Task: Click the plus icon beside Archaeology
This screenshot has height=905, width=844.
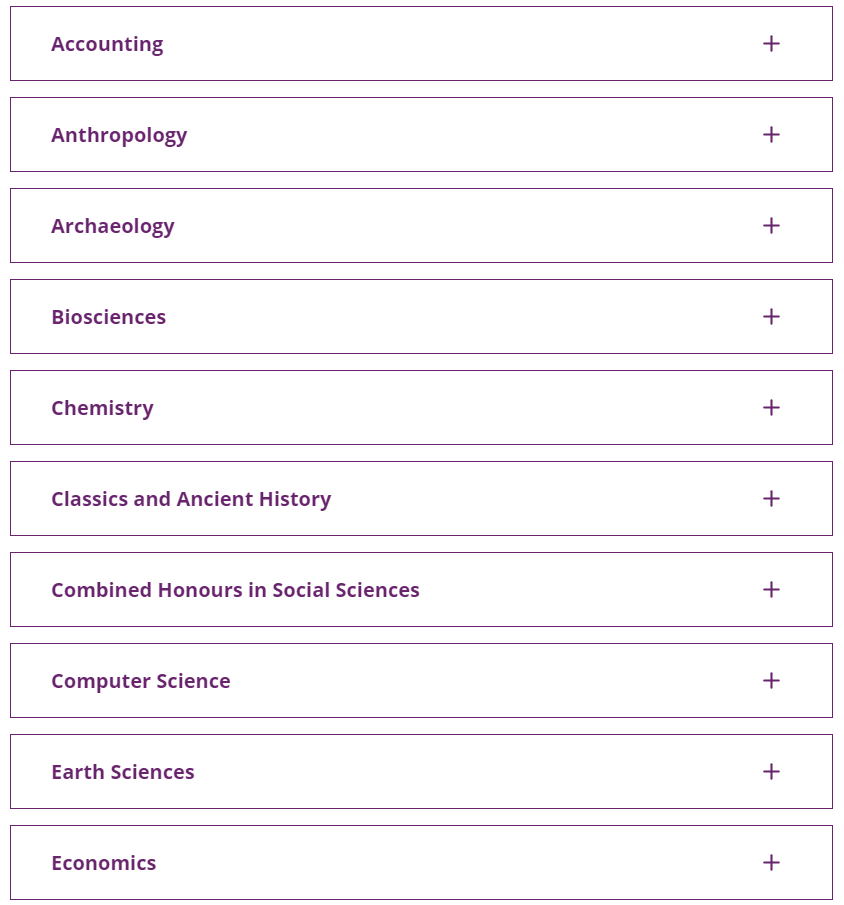Action: coord(771,226)
